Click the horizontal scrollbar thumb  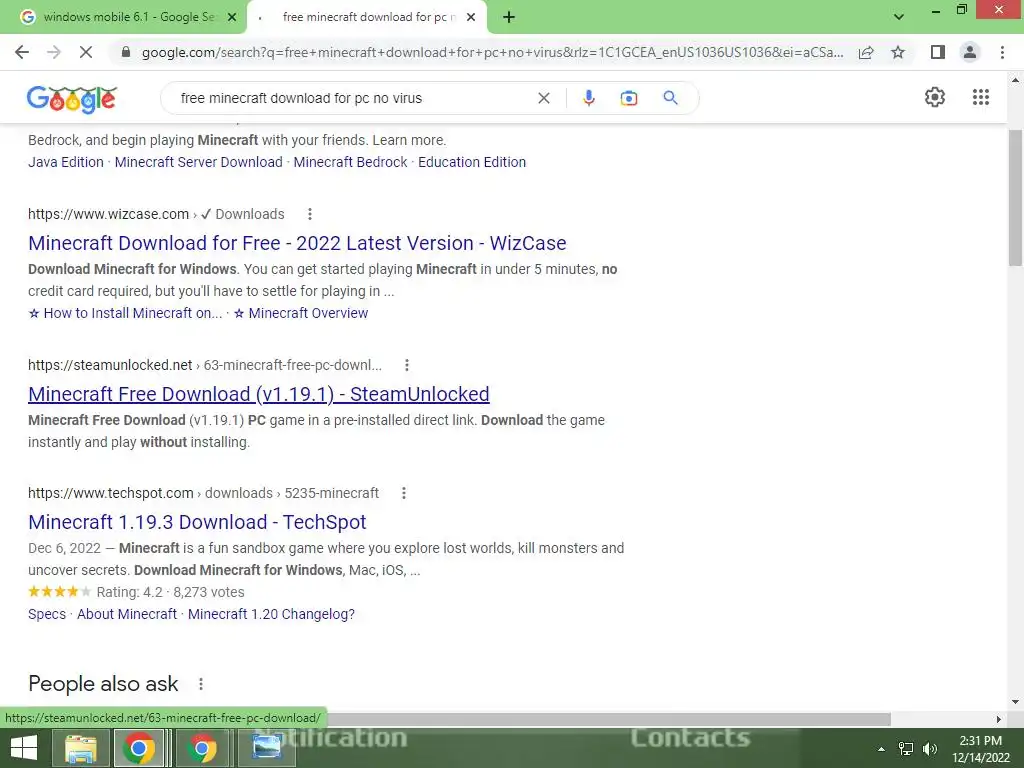point(607,719)
